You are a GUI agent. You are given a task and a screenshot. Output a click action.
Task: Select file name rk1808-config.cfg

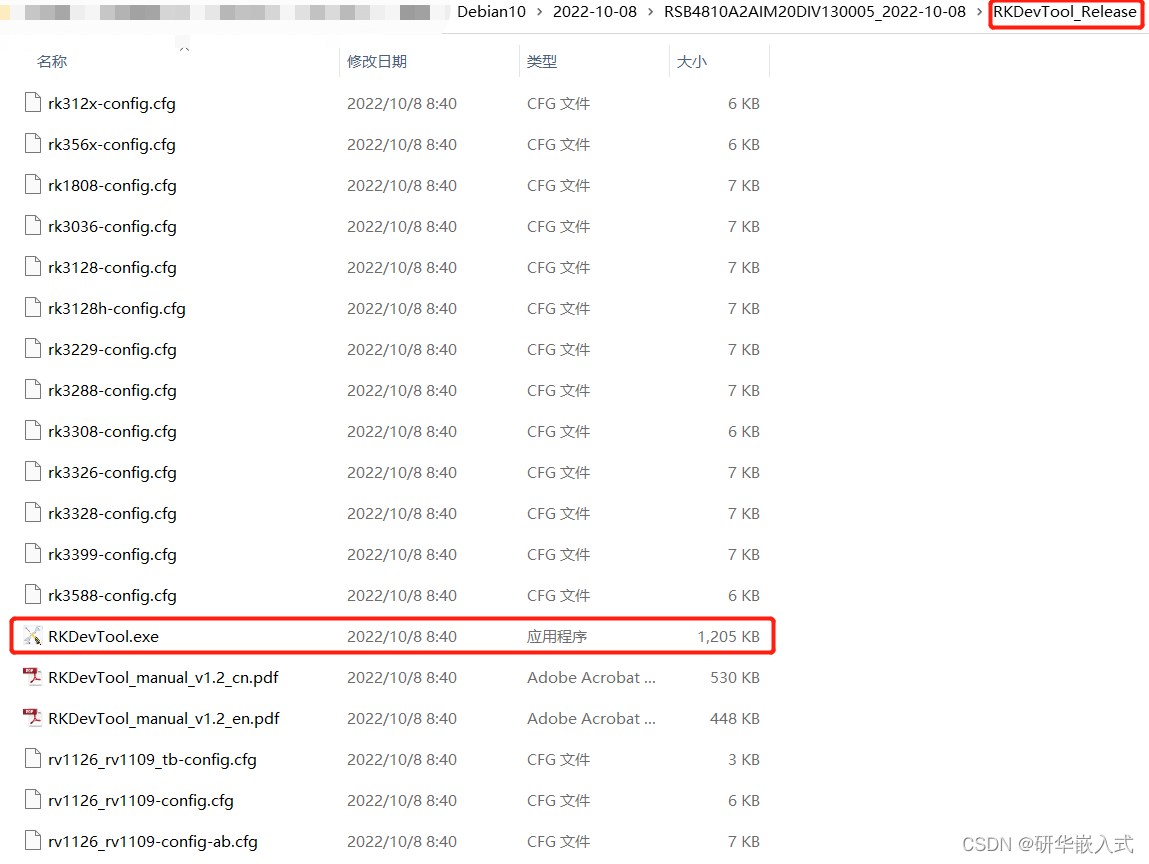pyautogui.click(x=112, y=185)
